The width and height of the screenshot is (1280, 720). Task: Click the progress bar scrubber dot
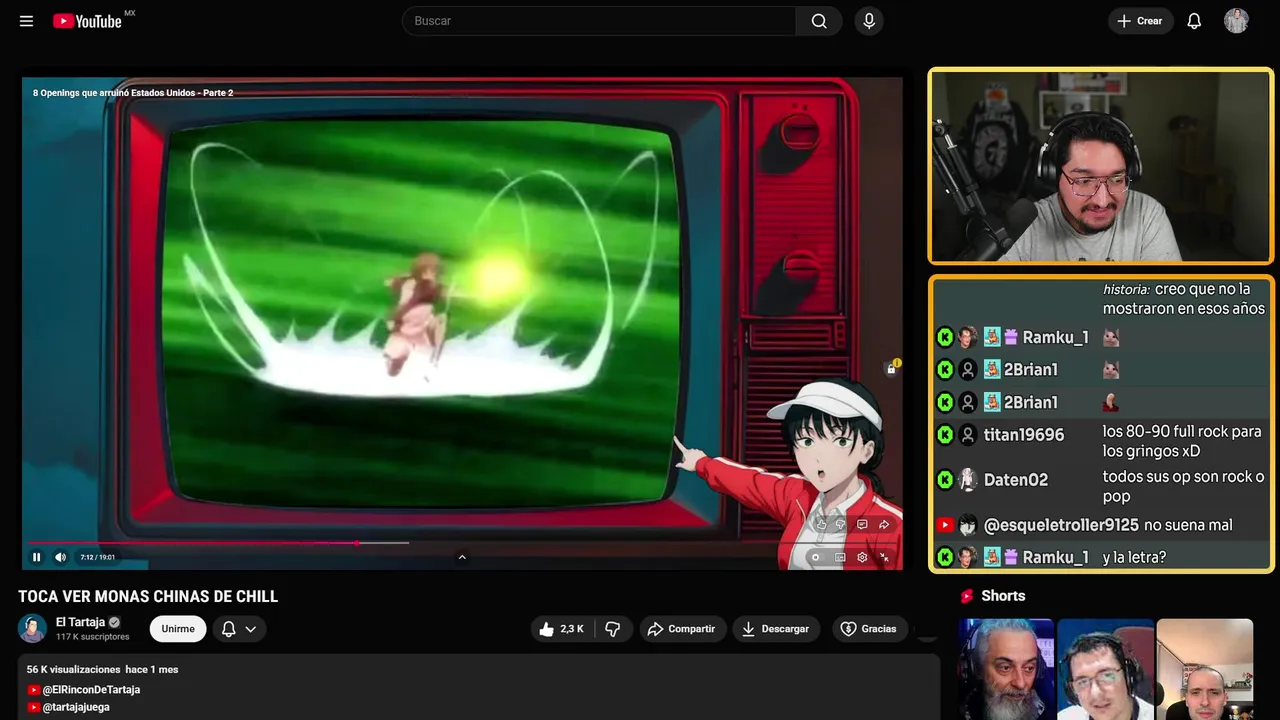pos(357,543)
